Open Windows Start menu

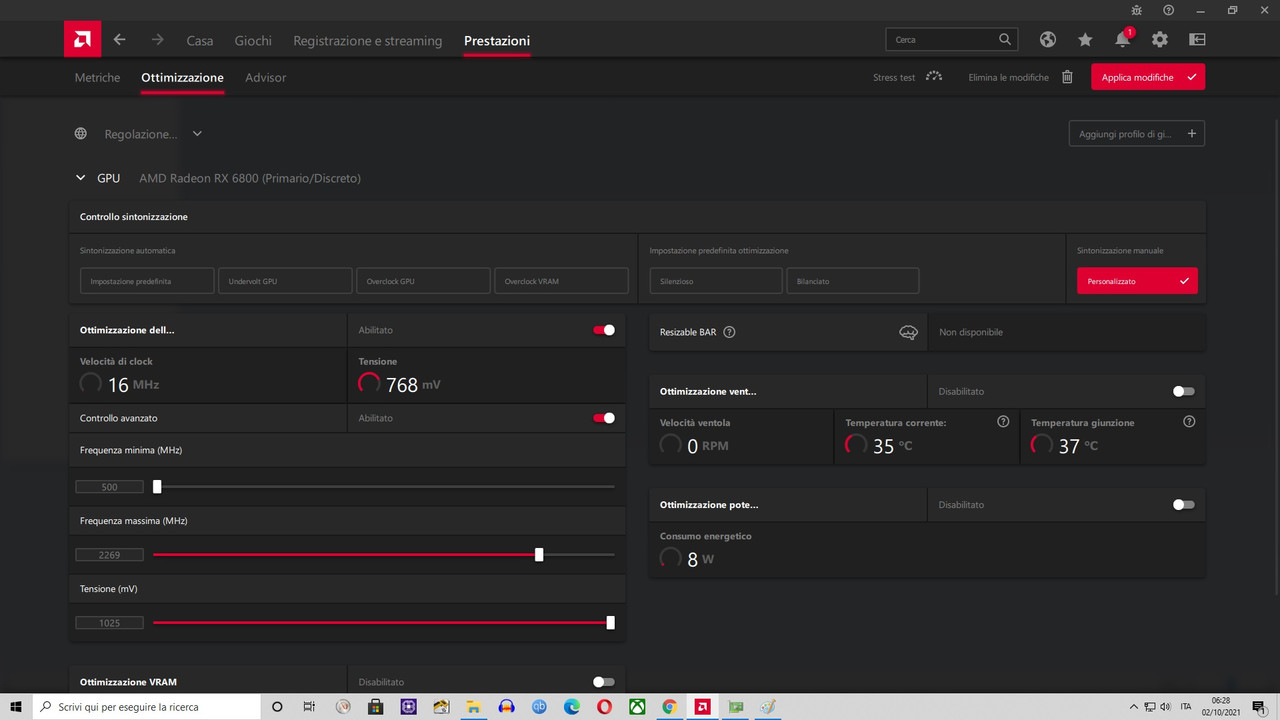(x=16, y=707)
